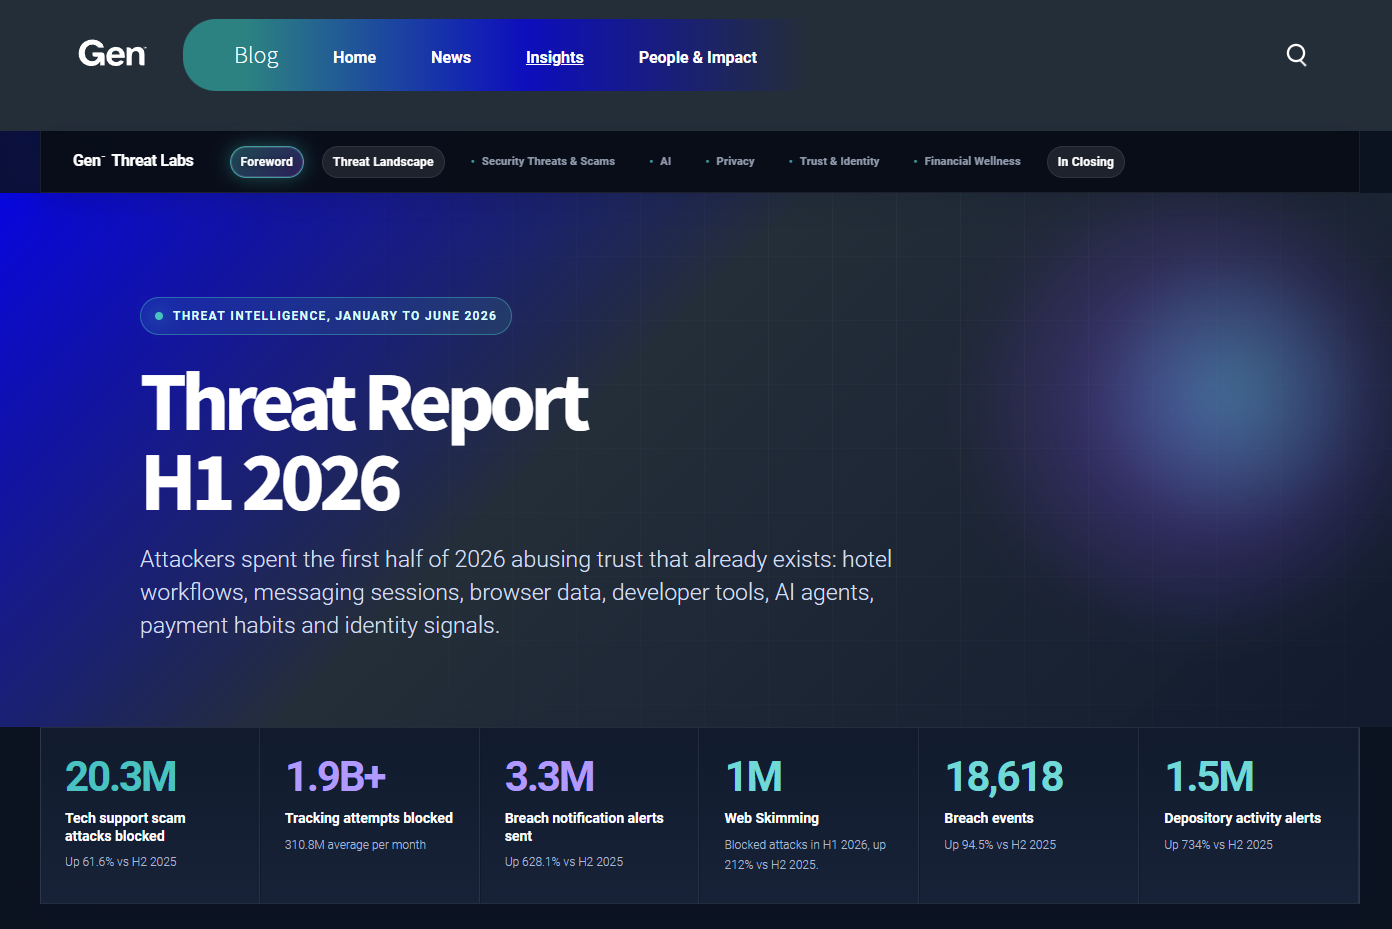Click the 'Breach events' label

tap(989, 818)
